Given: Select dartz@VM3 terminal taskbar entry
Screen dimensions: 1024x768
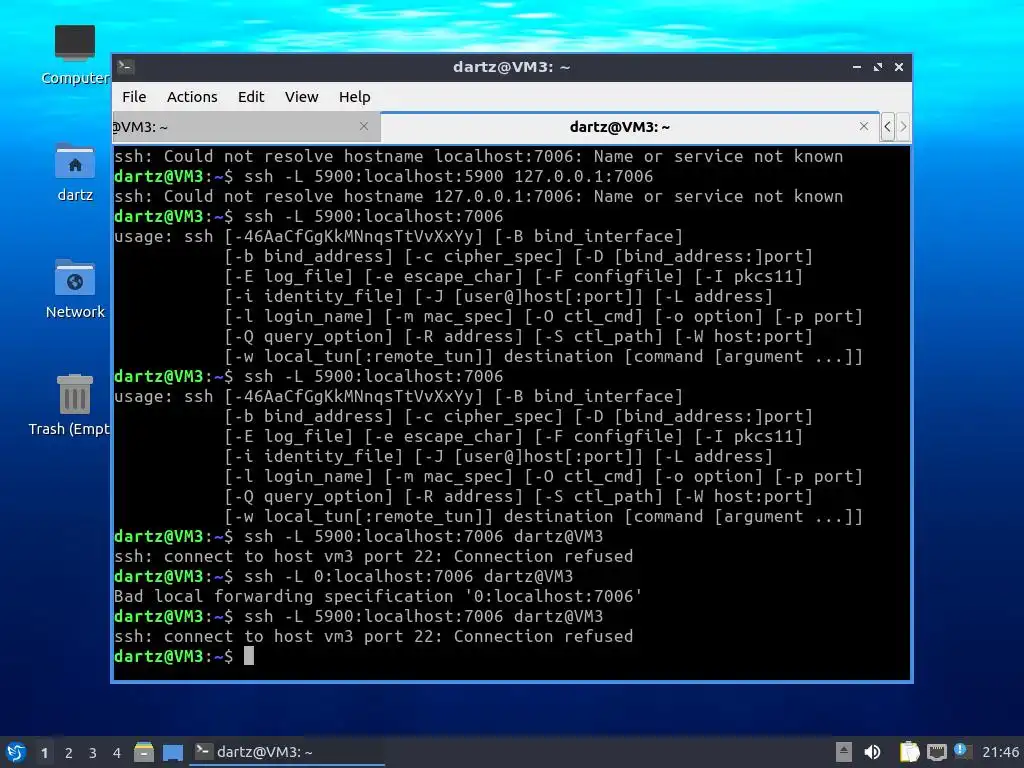Looking at the screenshot, I should 287,752.
